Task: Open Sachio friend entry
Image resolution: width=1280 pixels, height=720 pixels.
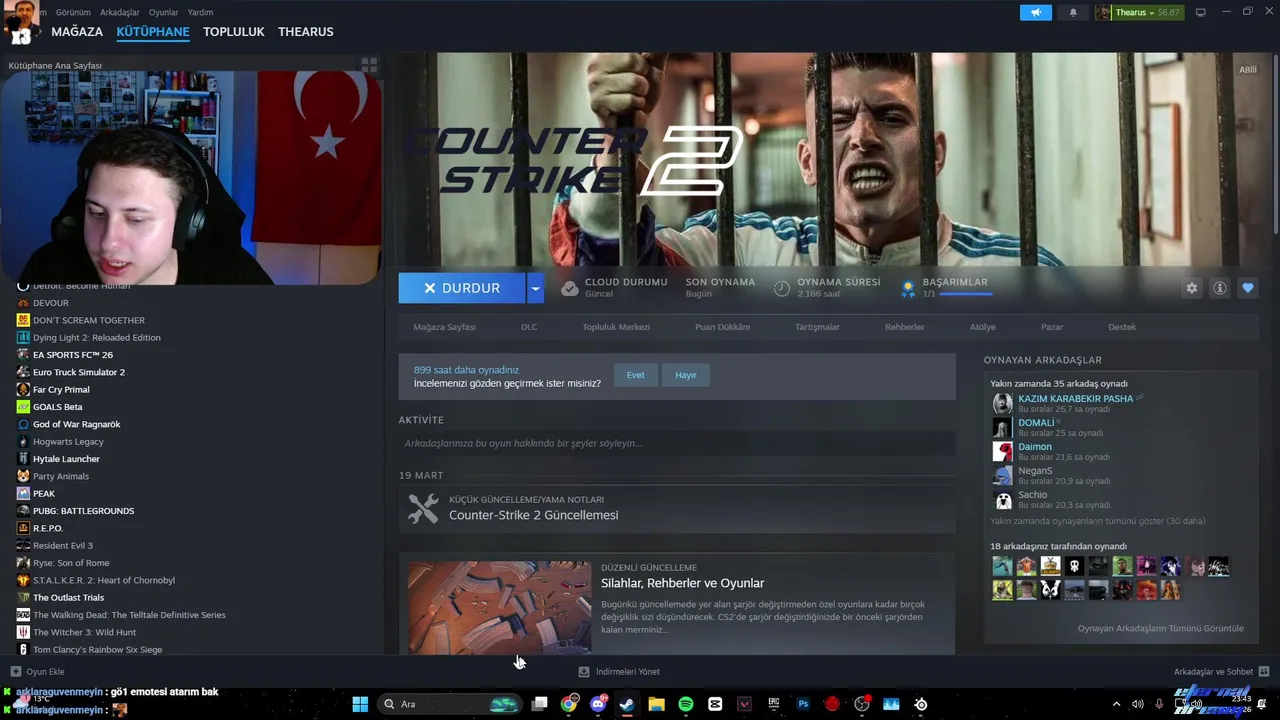Action: pos(1032,495)
